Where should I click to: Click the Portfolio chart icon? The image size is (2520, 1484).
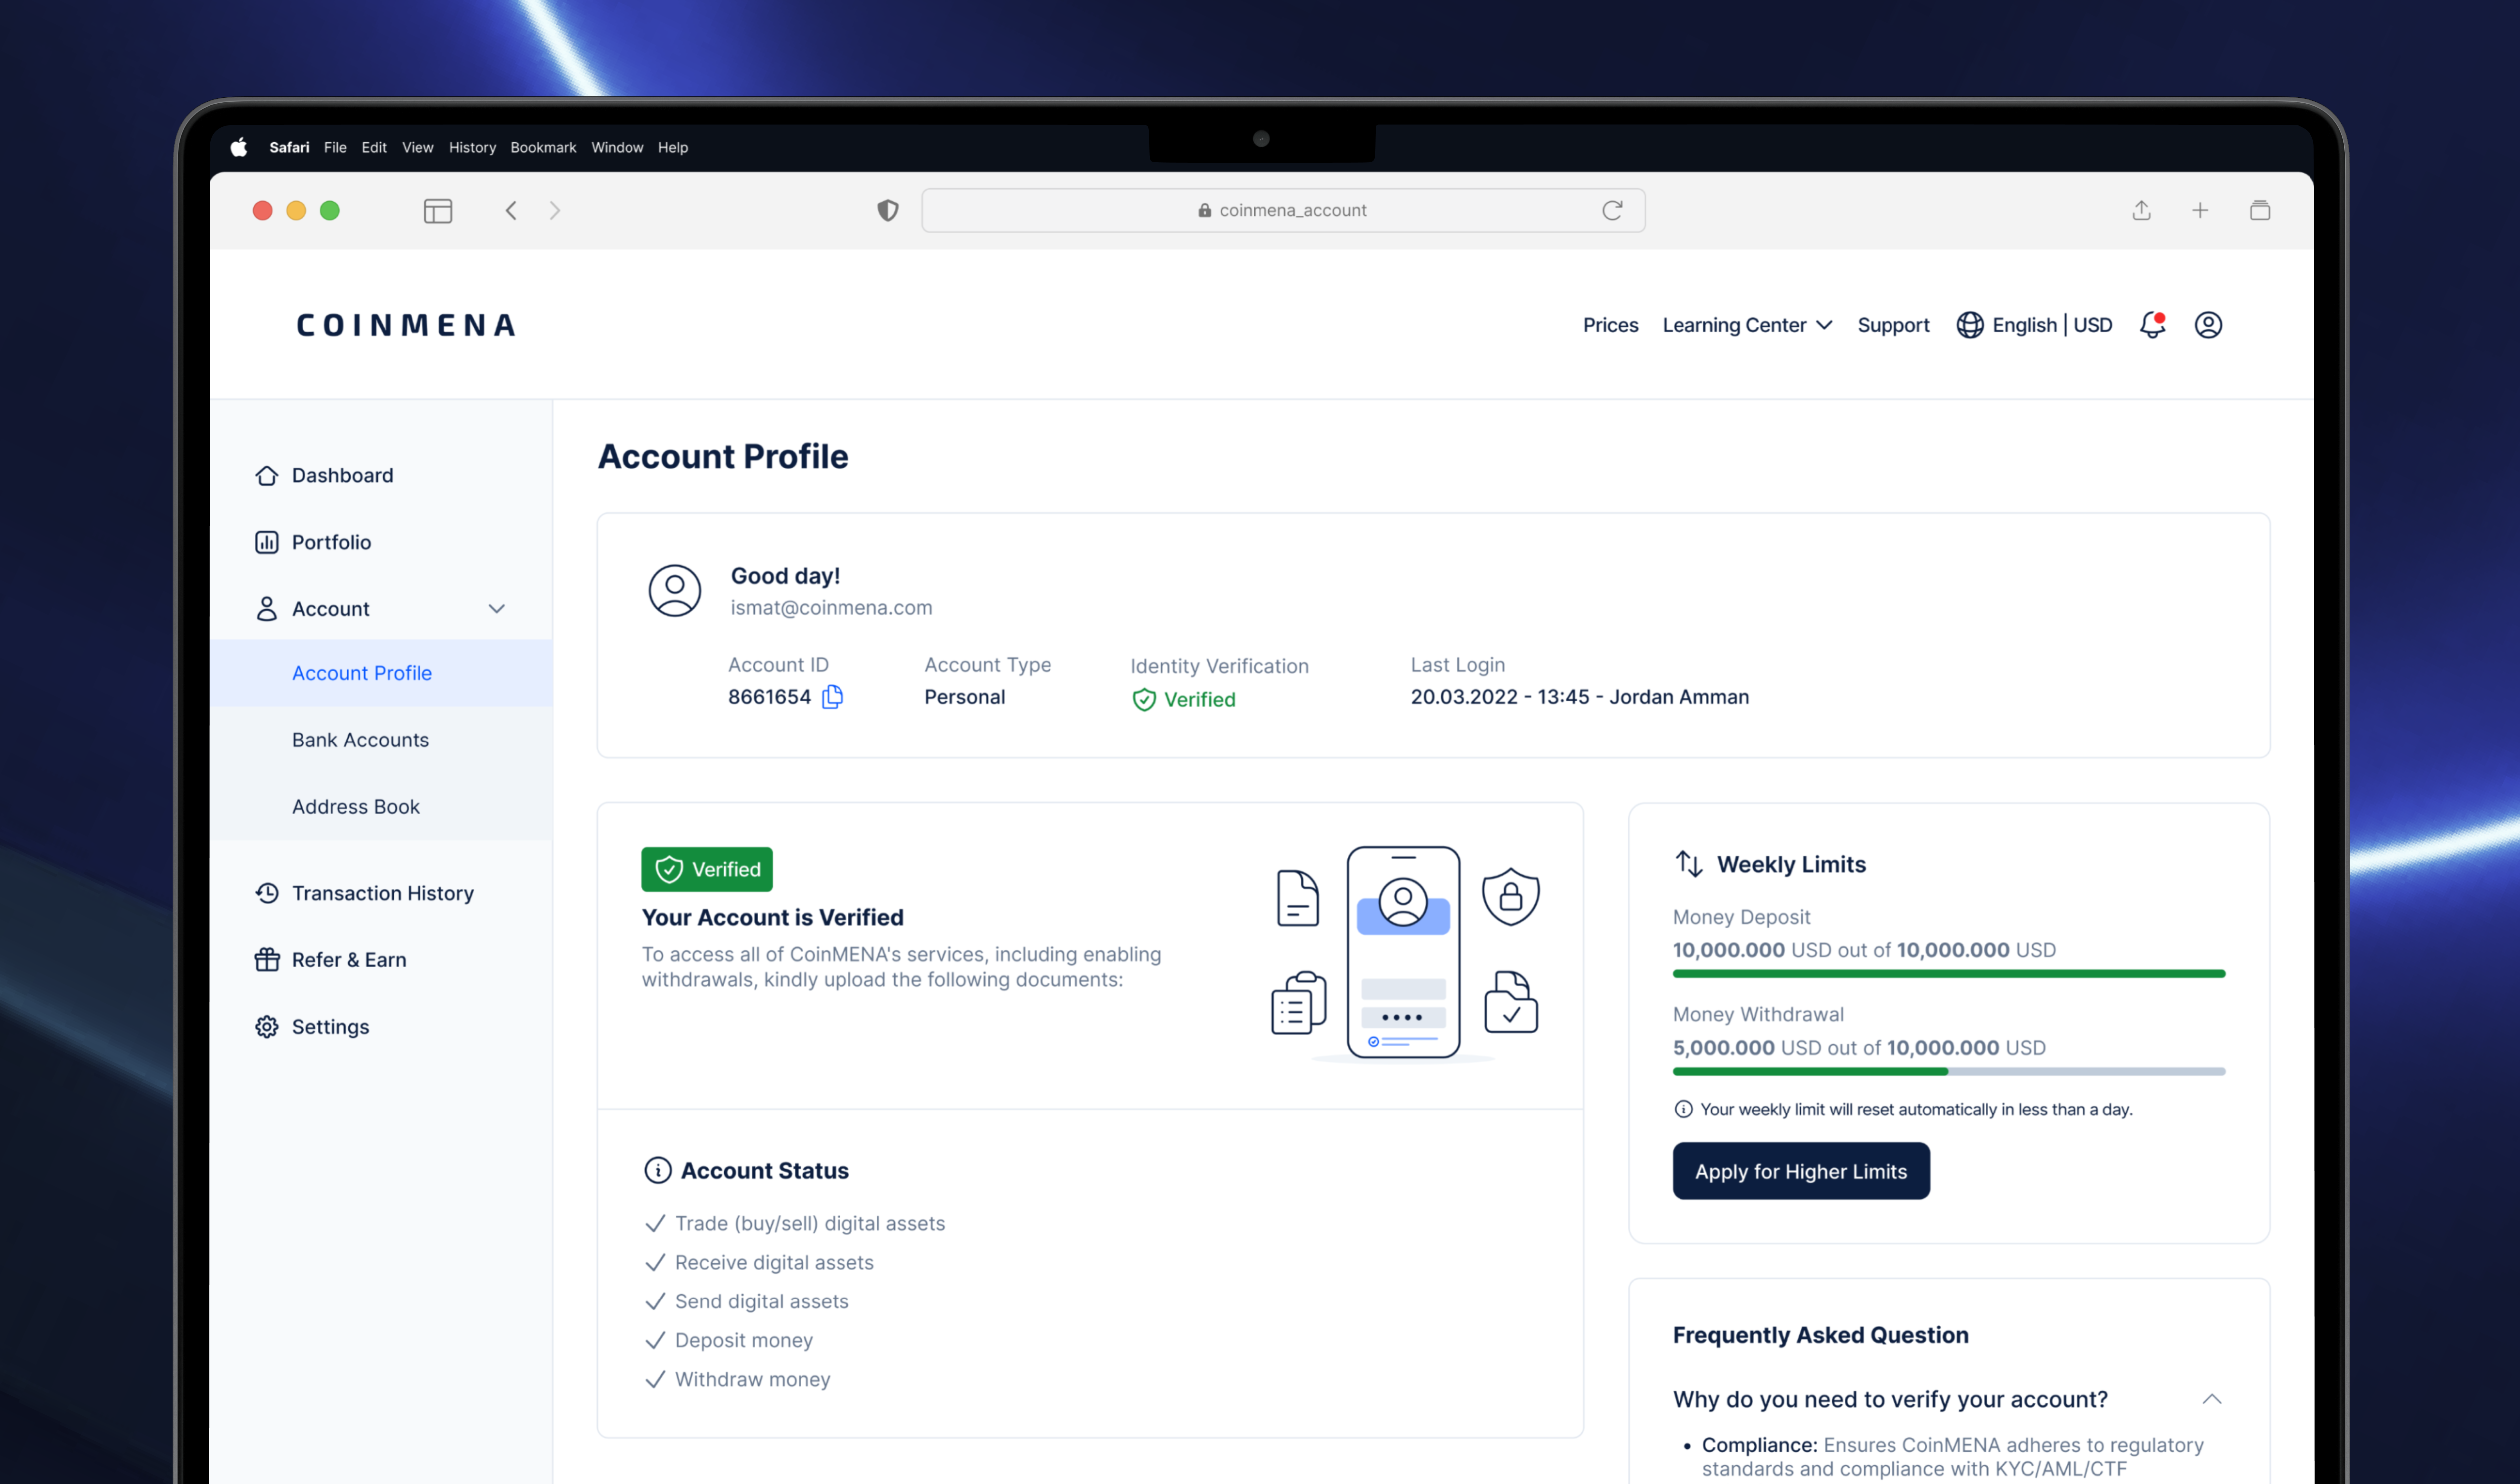[267, 542]
